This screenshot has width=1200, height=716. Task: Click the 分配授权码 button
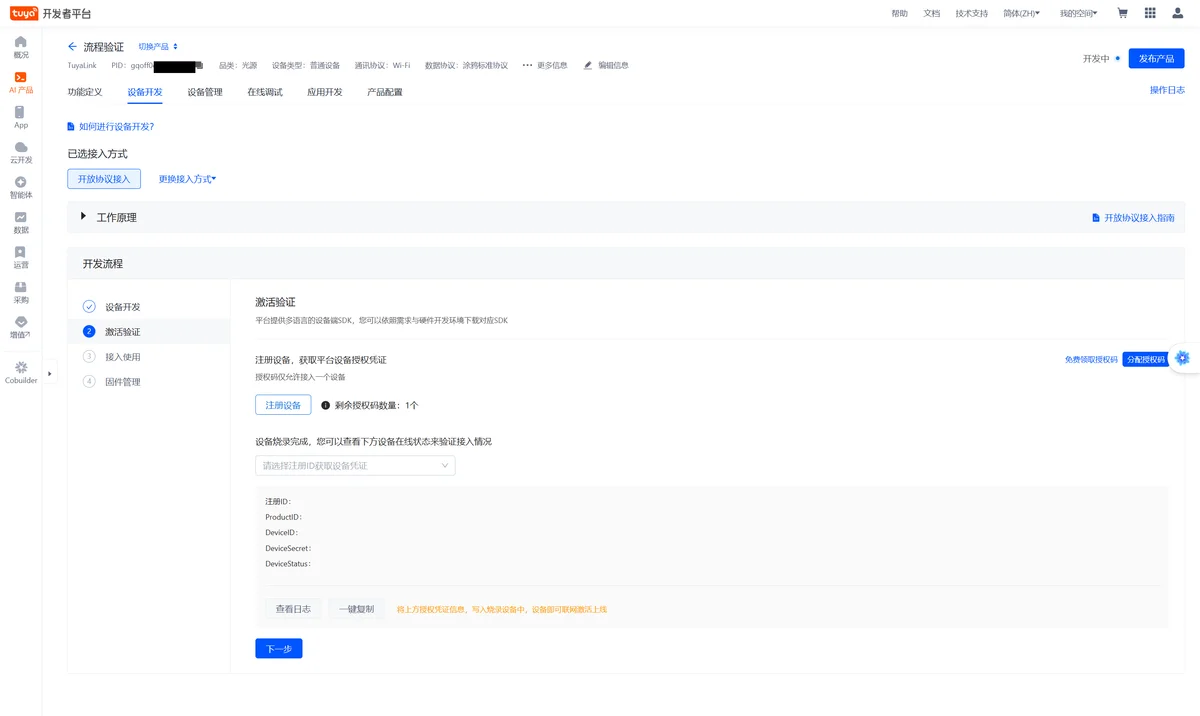(x=1145, y=359)
